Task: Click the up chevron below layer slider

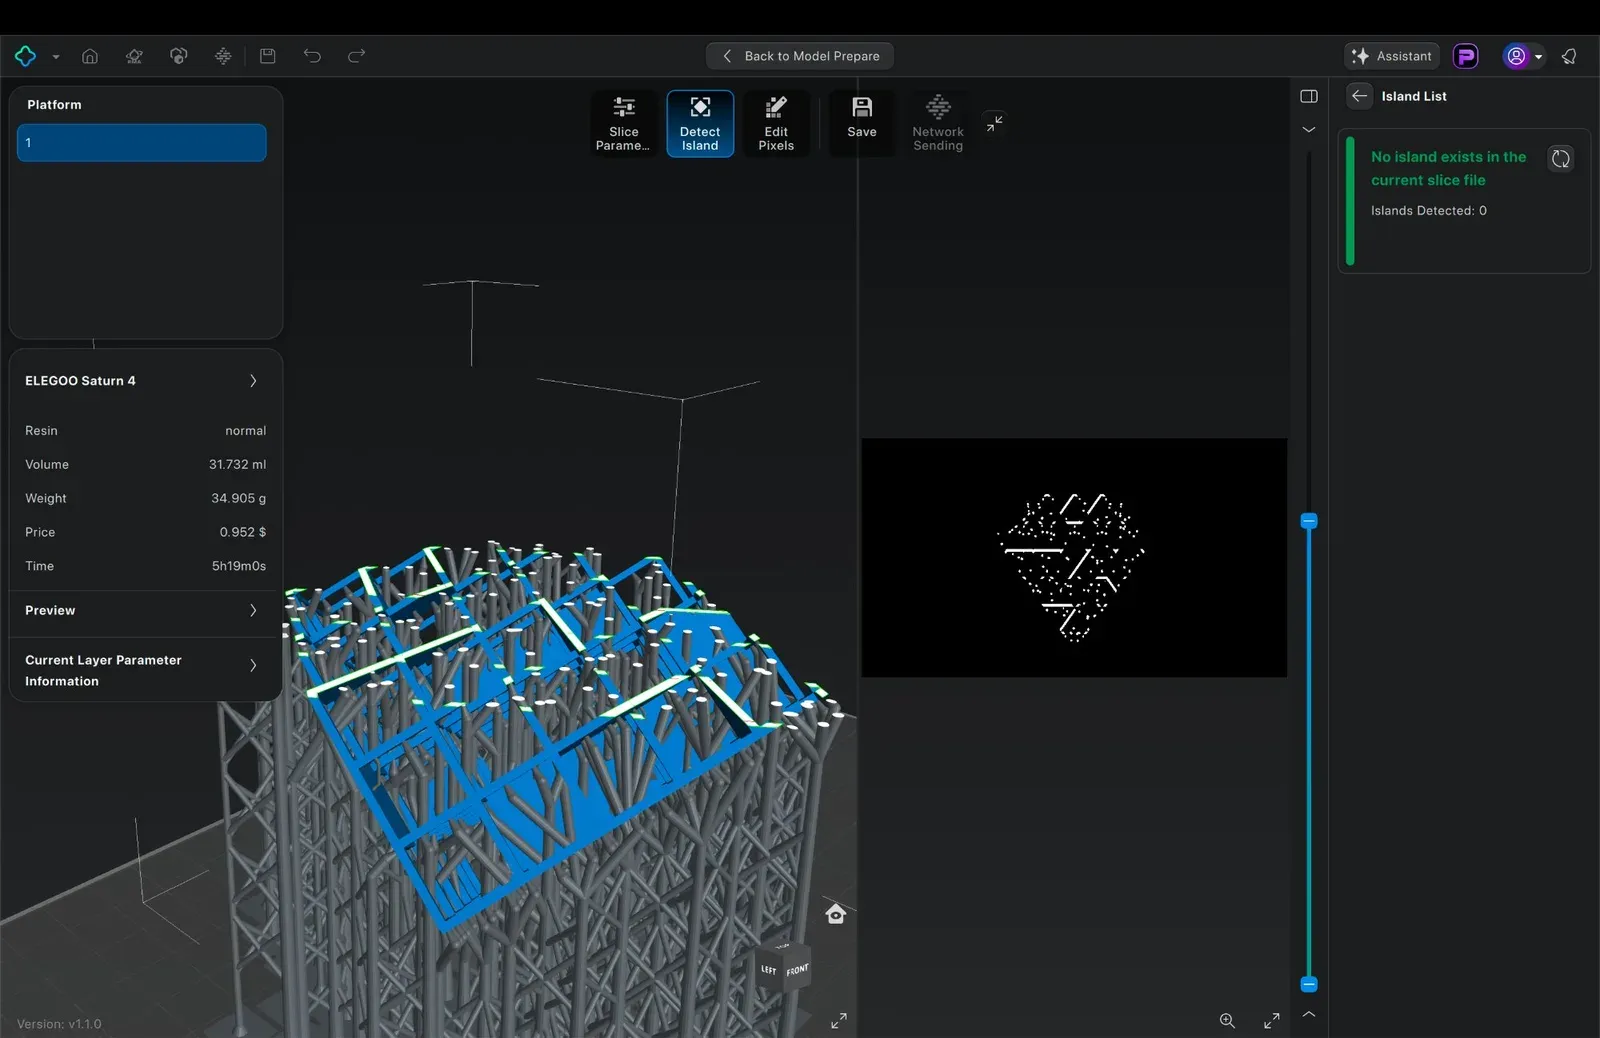Action: (1309, 1014)
